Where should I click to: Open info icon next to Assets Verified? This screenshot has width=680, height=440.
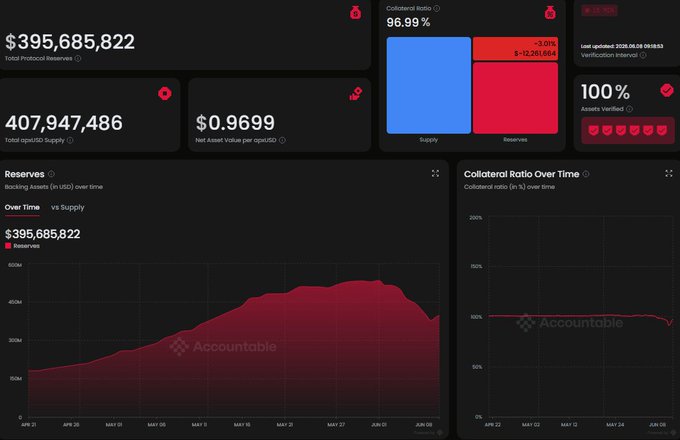coord(629,109)
